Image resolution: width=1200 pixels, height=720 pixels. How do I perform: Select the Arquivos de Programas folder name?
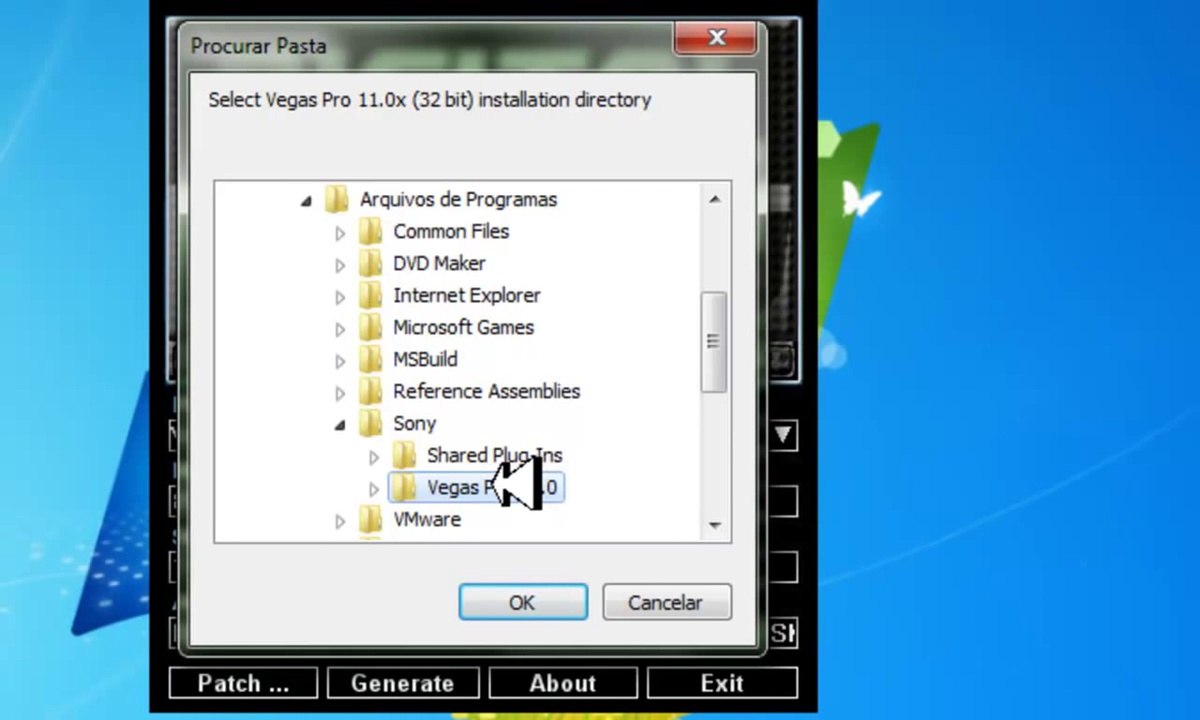click(458, 199)
